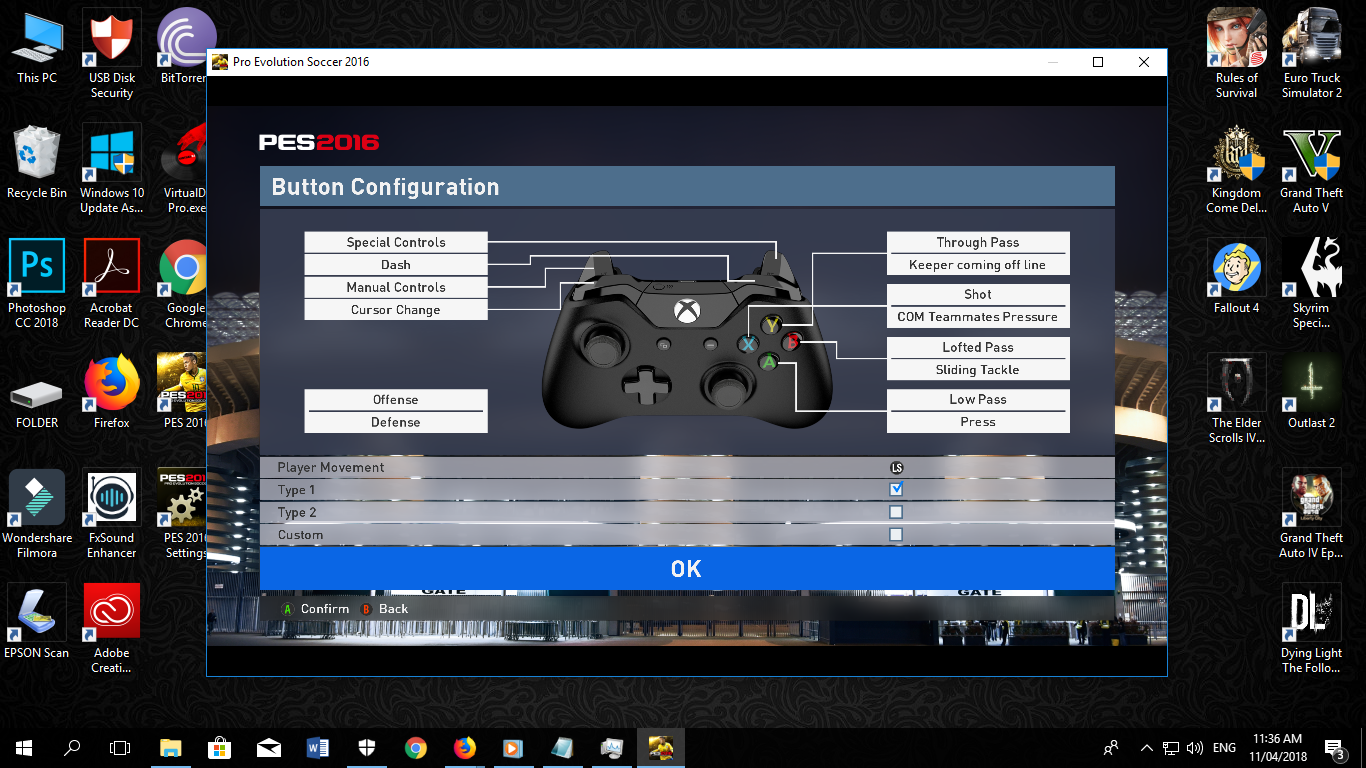The width and height of the screenshot is (1366, 768).
Task: Open Word from the taskbar
Action: tap(317, 747)
